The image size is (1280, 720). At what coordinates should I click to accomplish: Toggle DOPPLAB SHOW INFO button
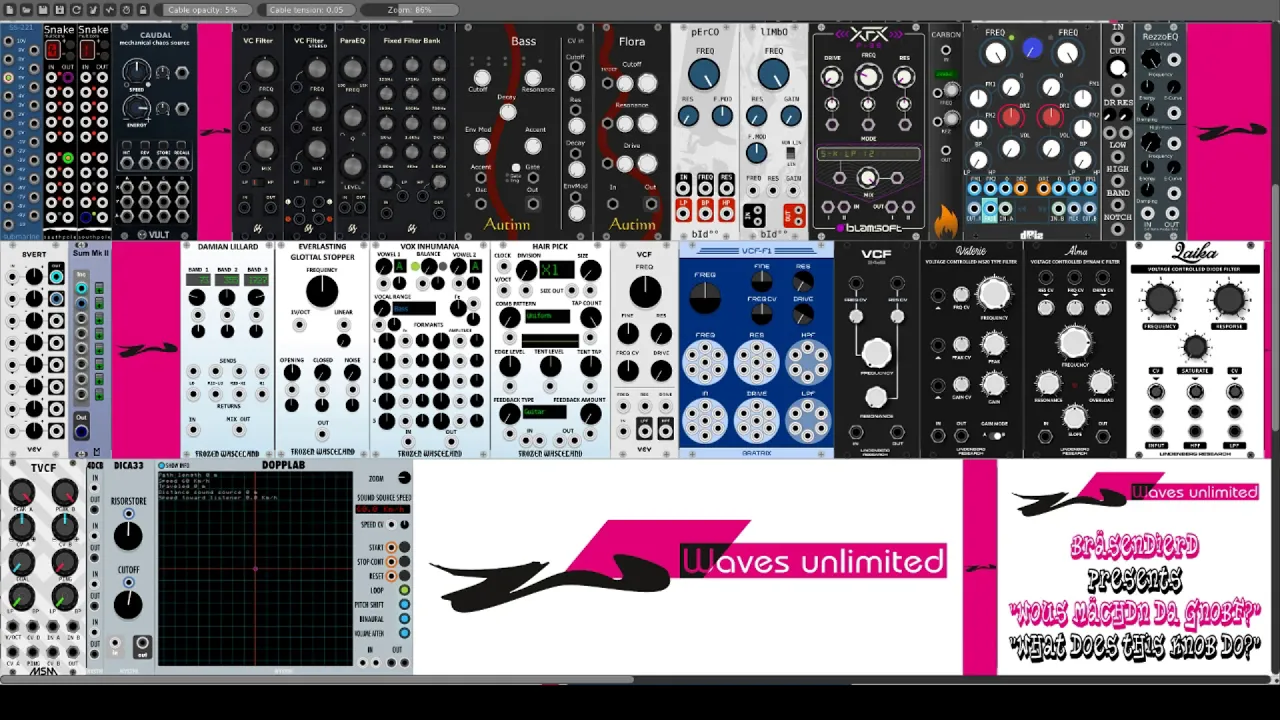162,466
